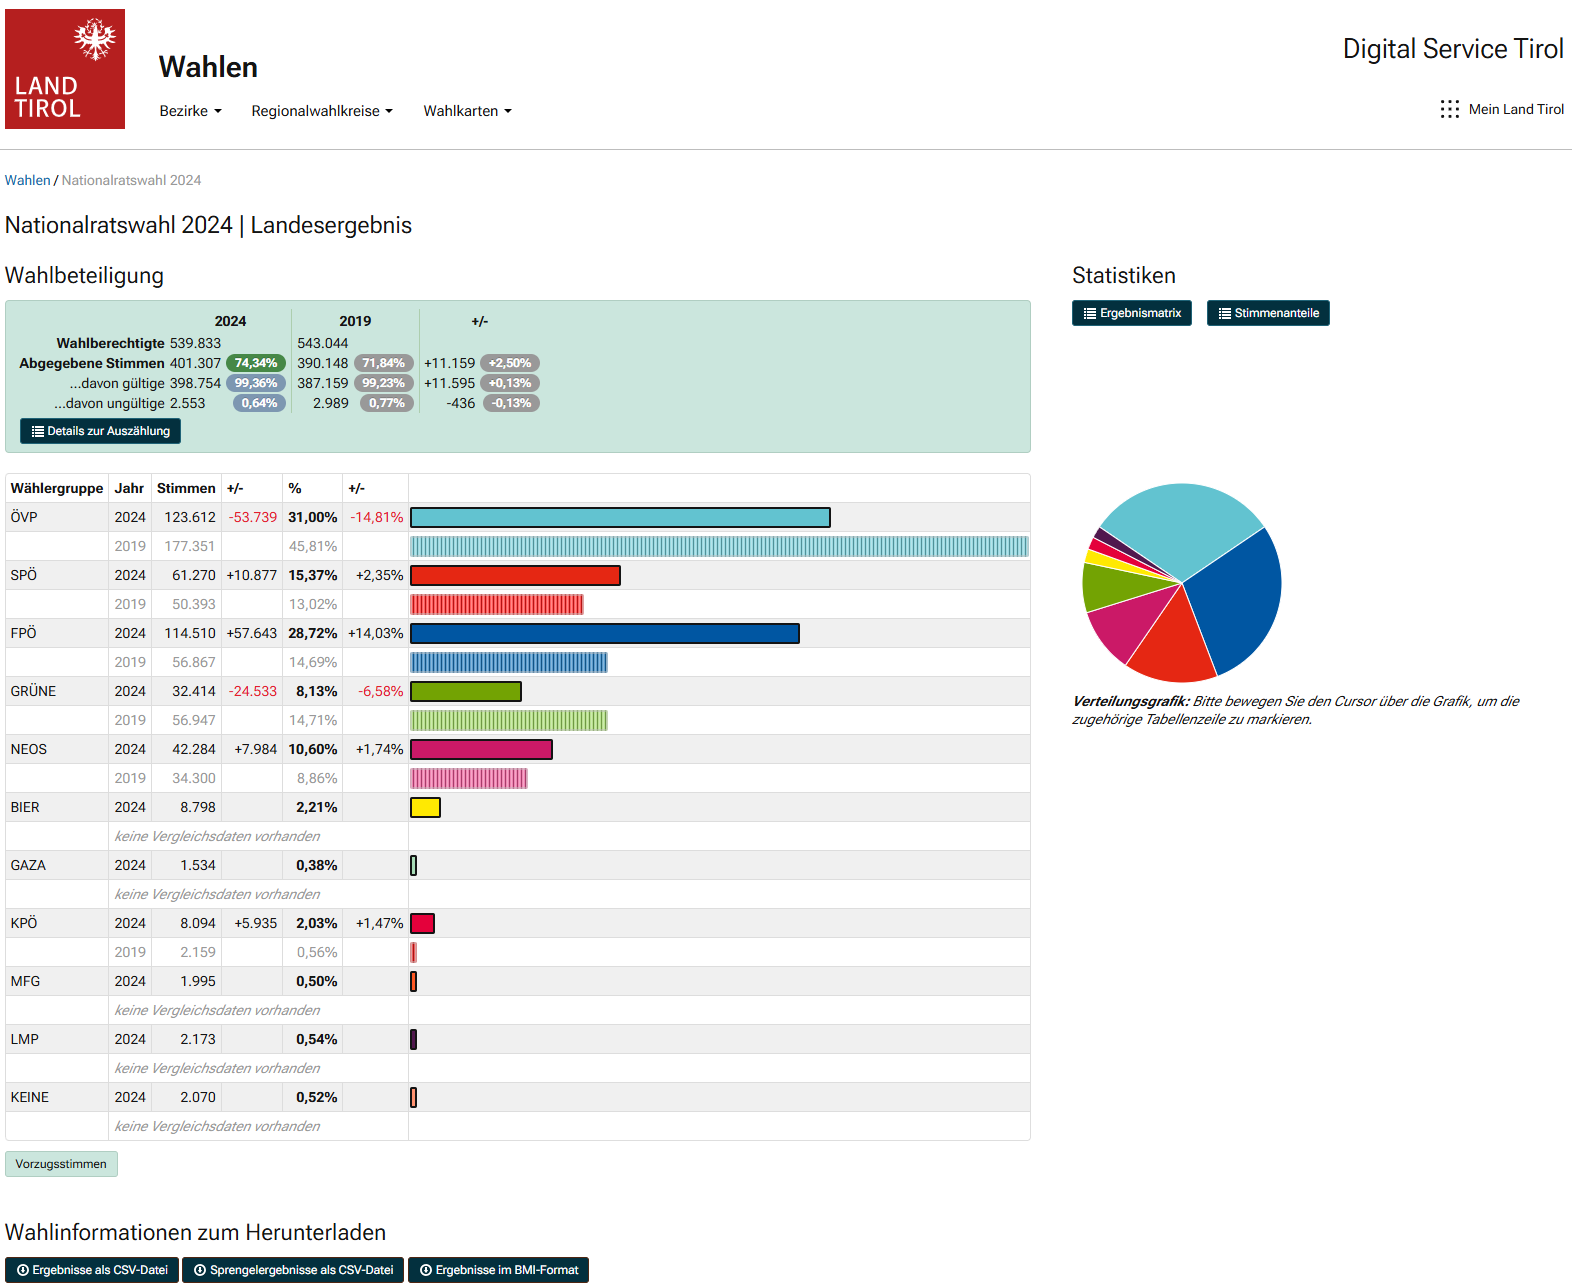Expand the Wahlkarten dropdown
This screenshot has height=1284, width=1572.
[467, 111]
